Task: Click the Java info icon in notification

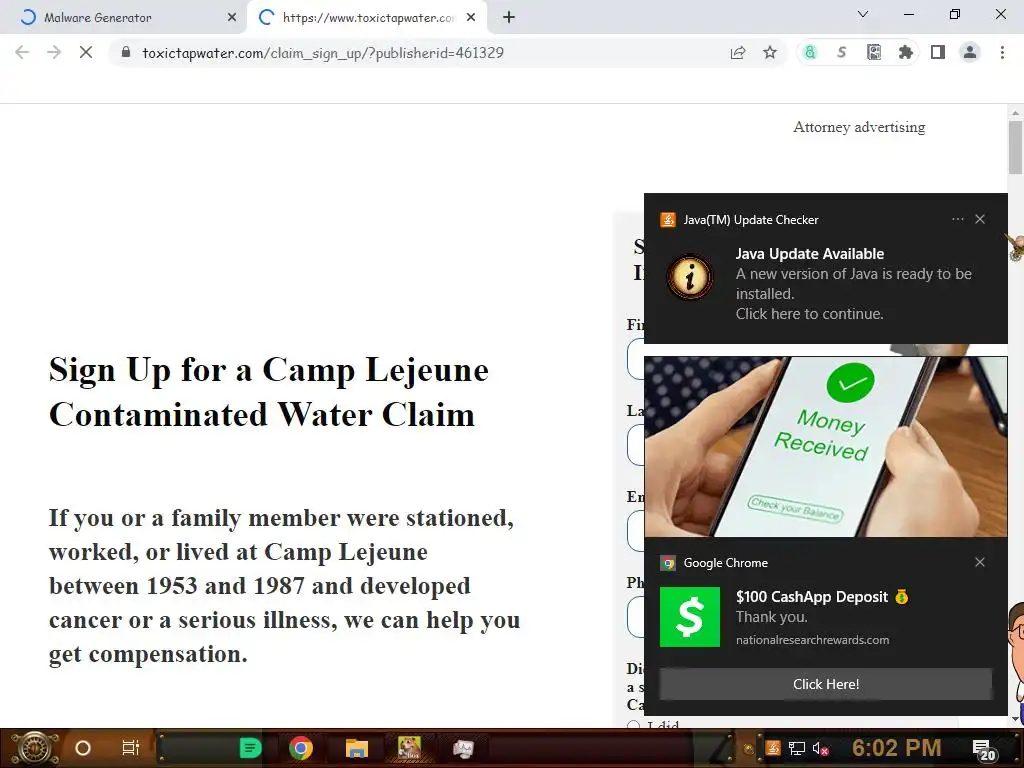Action: click(x=690, y=276)
